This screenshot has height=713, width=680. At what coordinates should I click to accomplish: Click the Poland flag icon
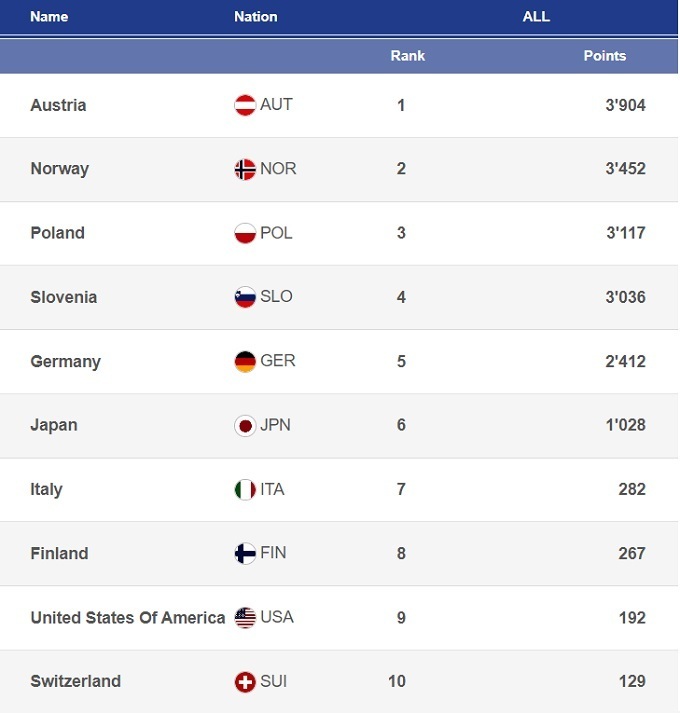coord(245,233)
